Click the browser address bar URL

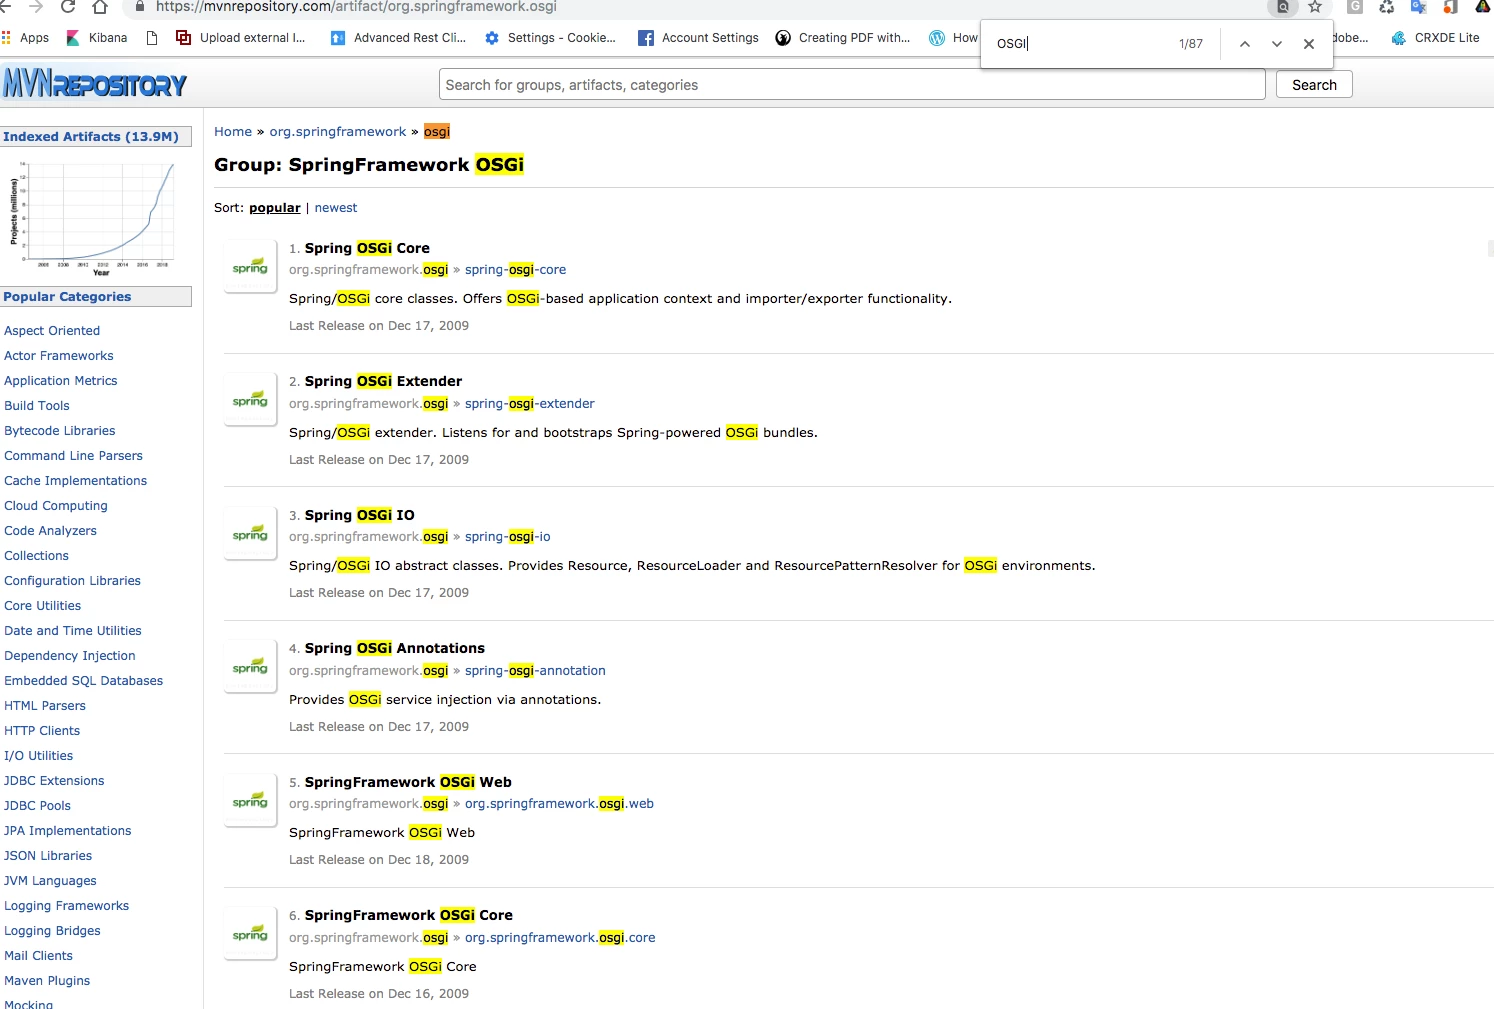[356, 7]
